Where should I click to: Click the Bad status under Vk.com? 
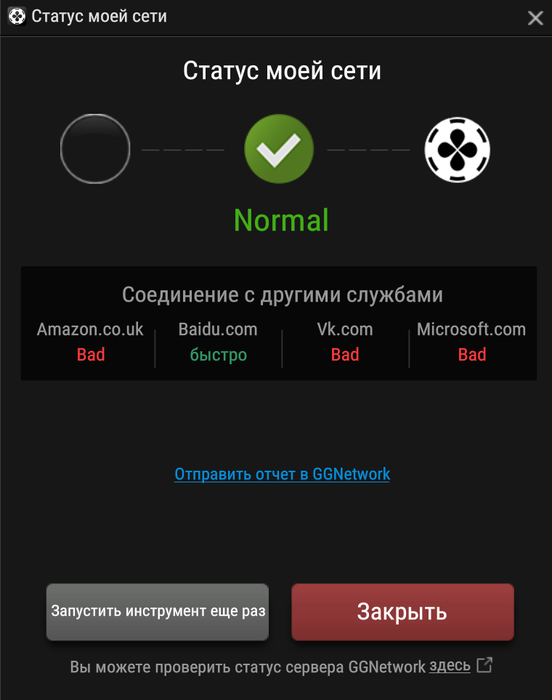point(345,354)
